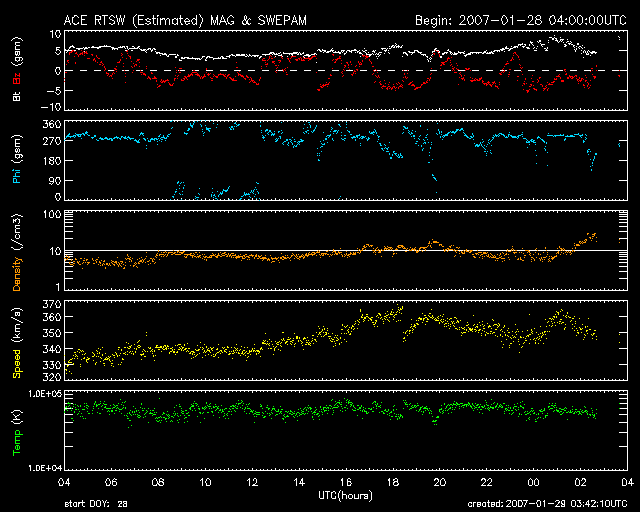Click the '320' tick label on Speed axis
The height and width of the screenshot is (512, 640).
52,376
